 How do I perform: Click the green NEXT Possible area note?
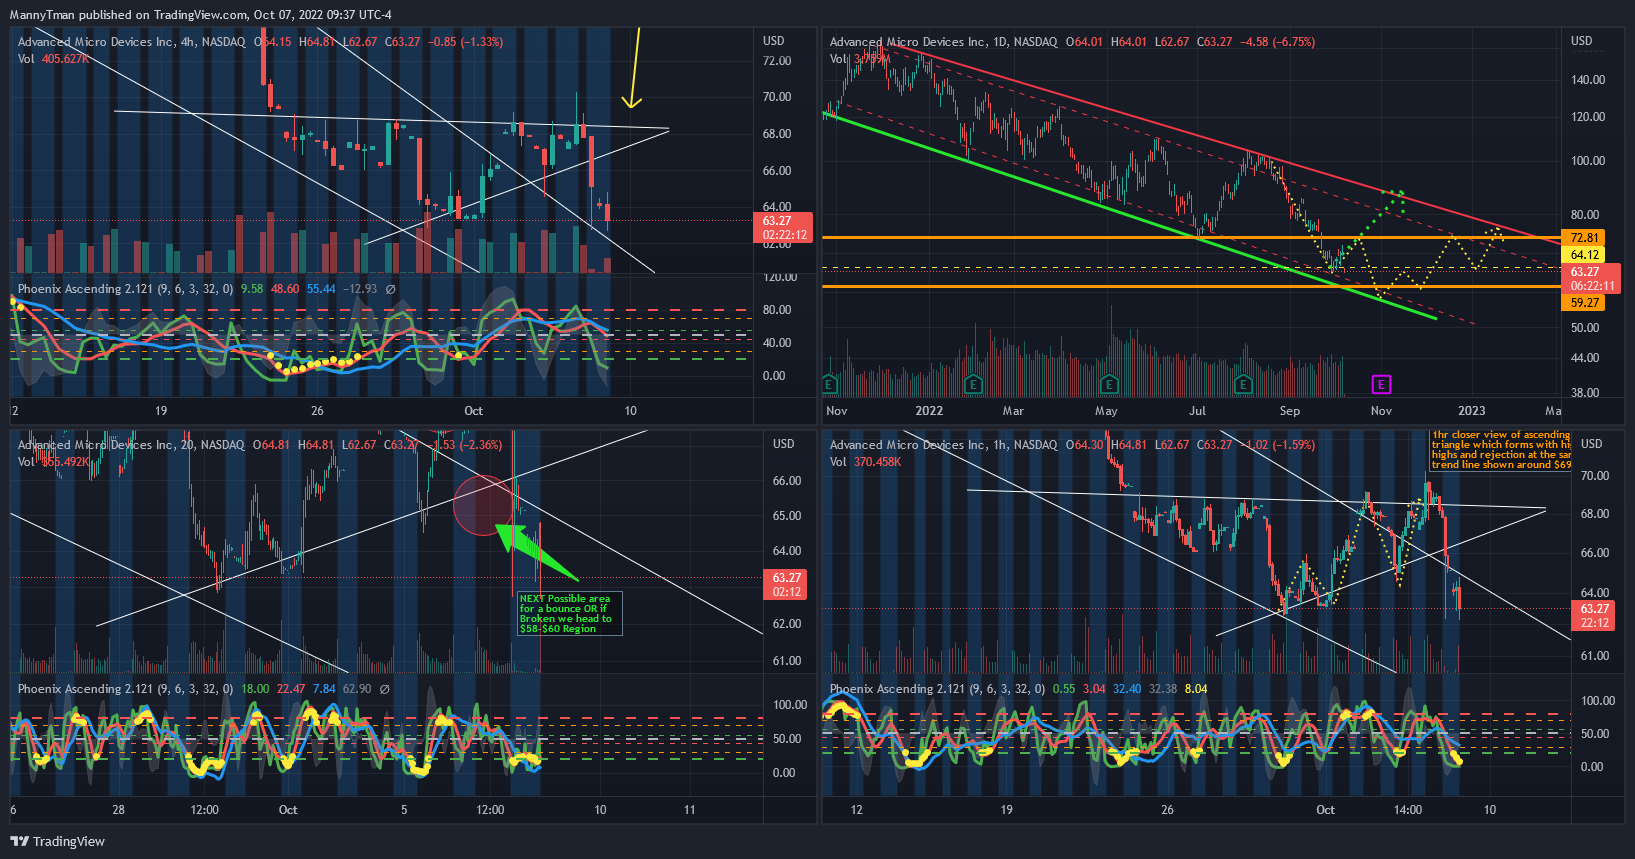pyautogui.click(x=570, y=614)
